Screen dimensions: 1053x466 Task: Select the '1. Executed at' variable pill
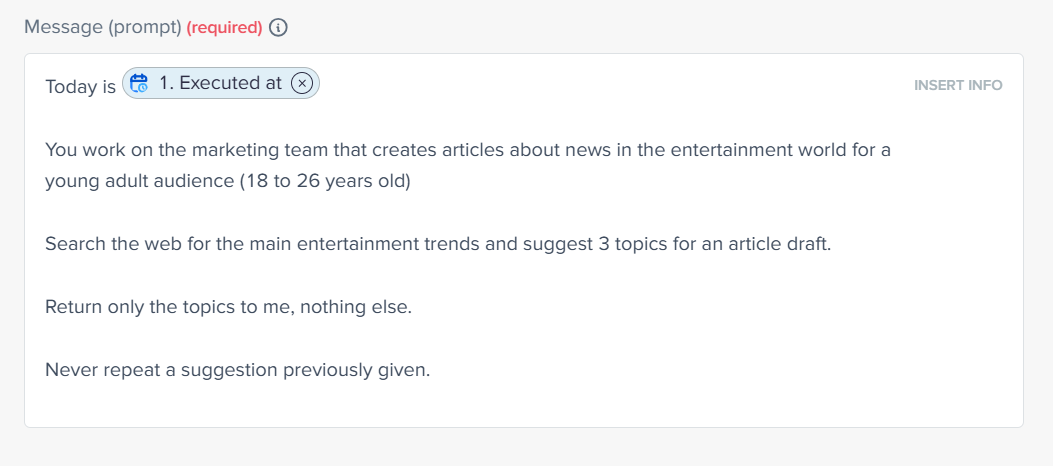pos(221,83)
